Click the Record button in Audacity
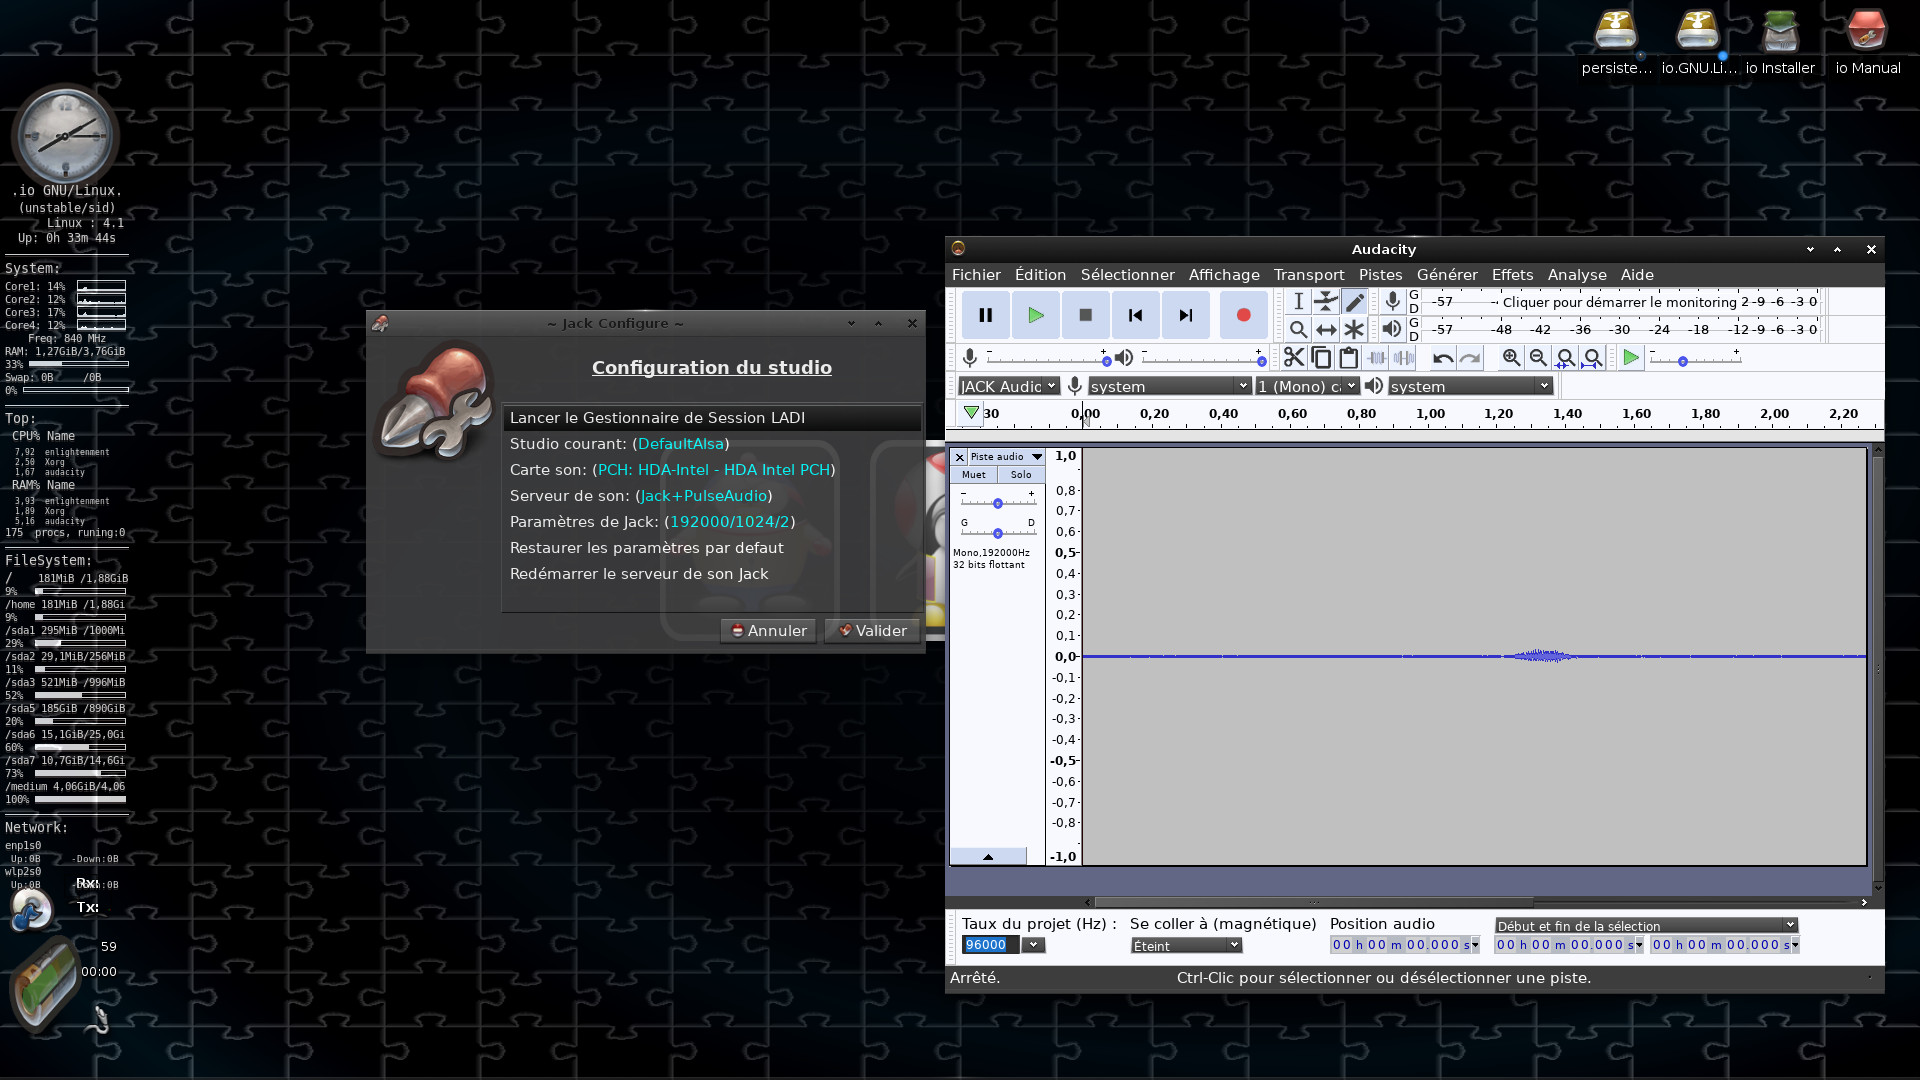This screenshot has height=1080, width=1920. point(1243,315)
